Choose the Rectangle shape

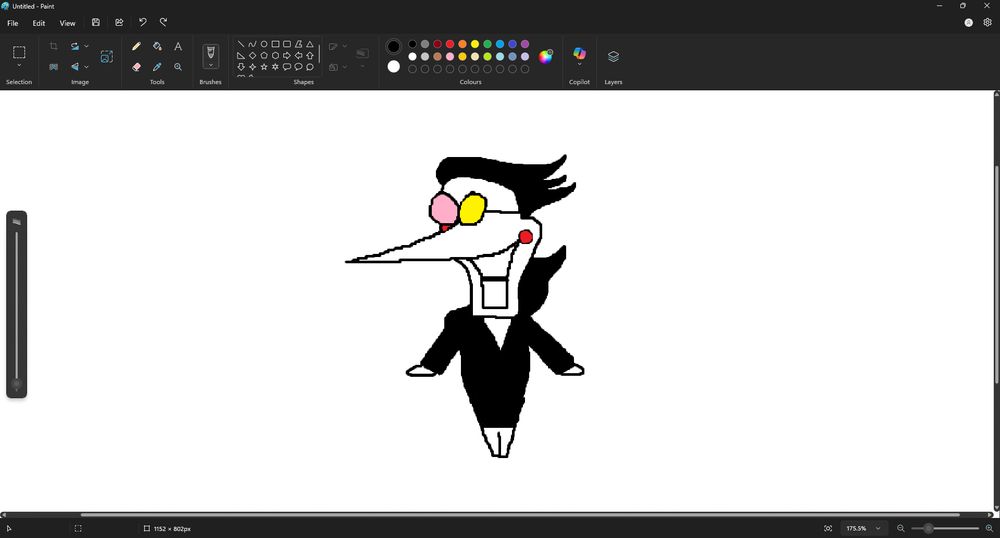[275, 44]
